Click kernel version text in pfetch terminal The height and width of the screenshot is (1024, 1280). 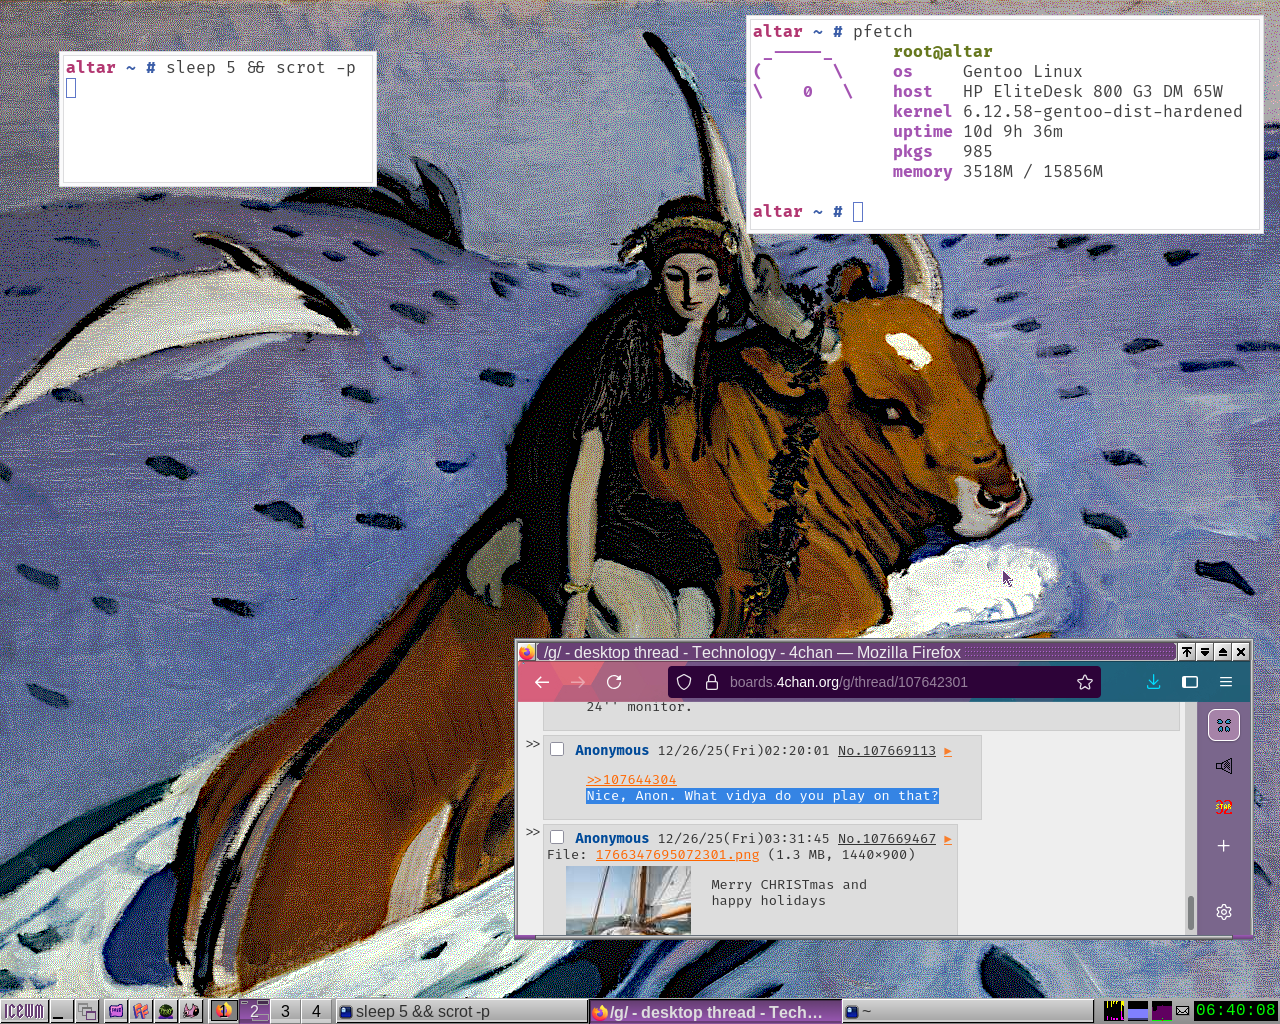point(1103,111)
